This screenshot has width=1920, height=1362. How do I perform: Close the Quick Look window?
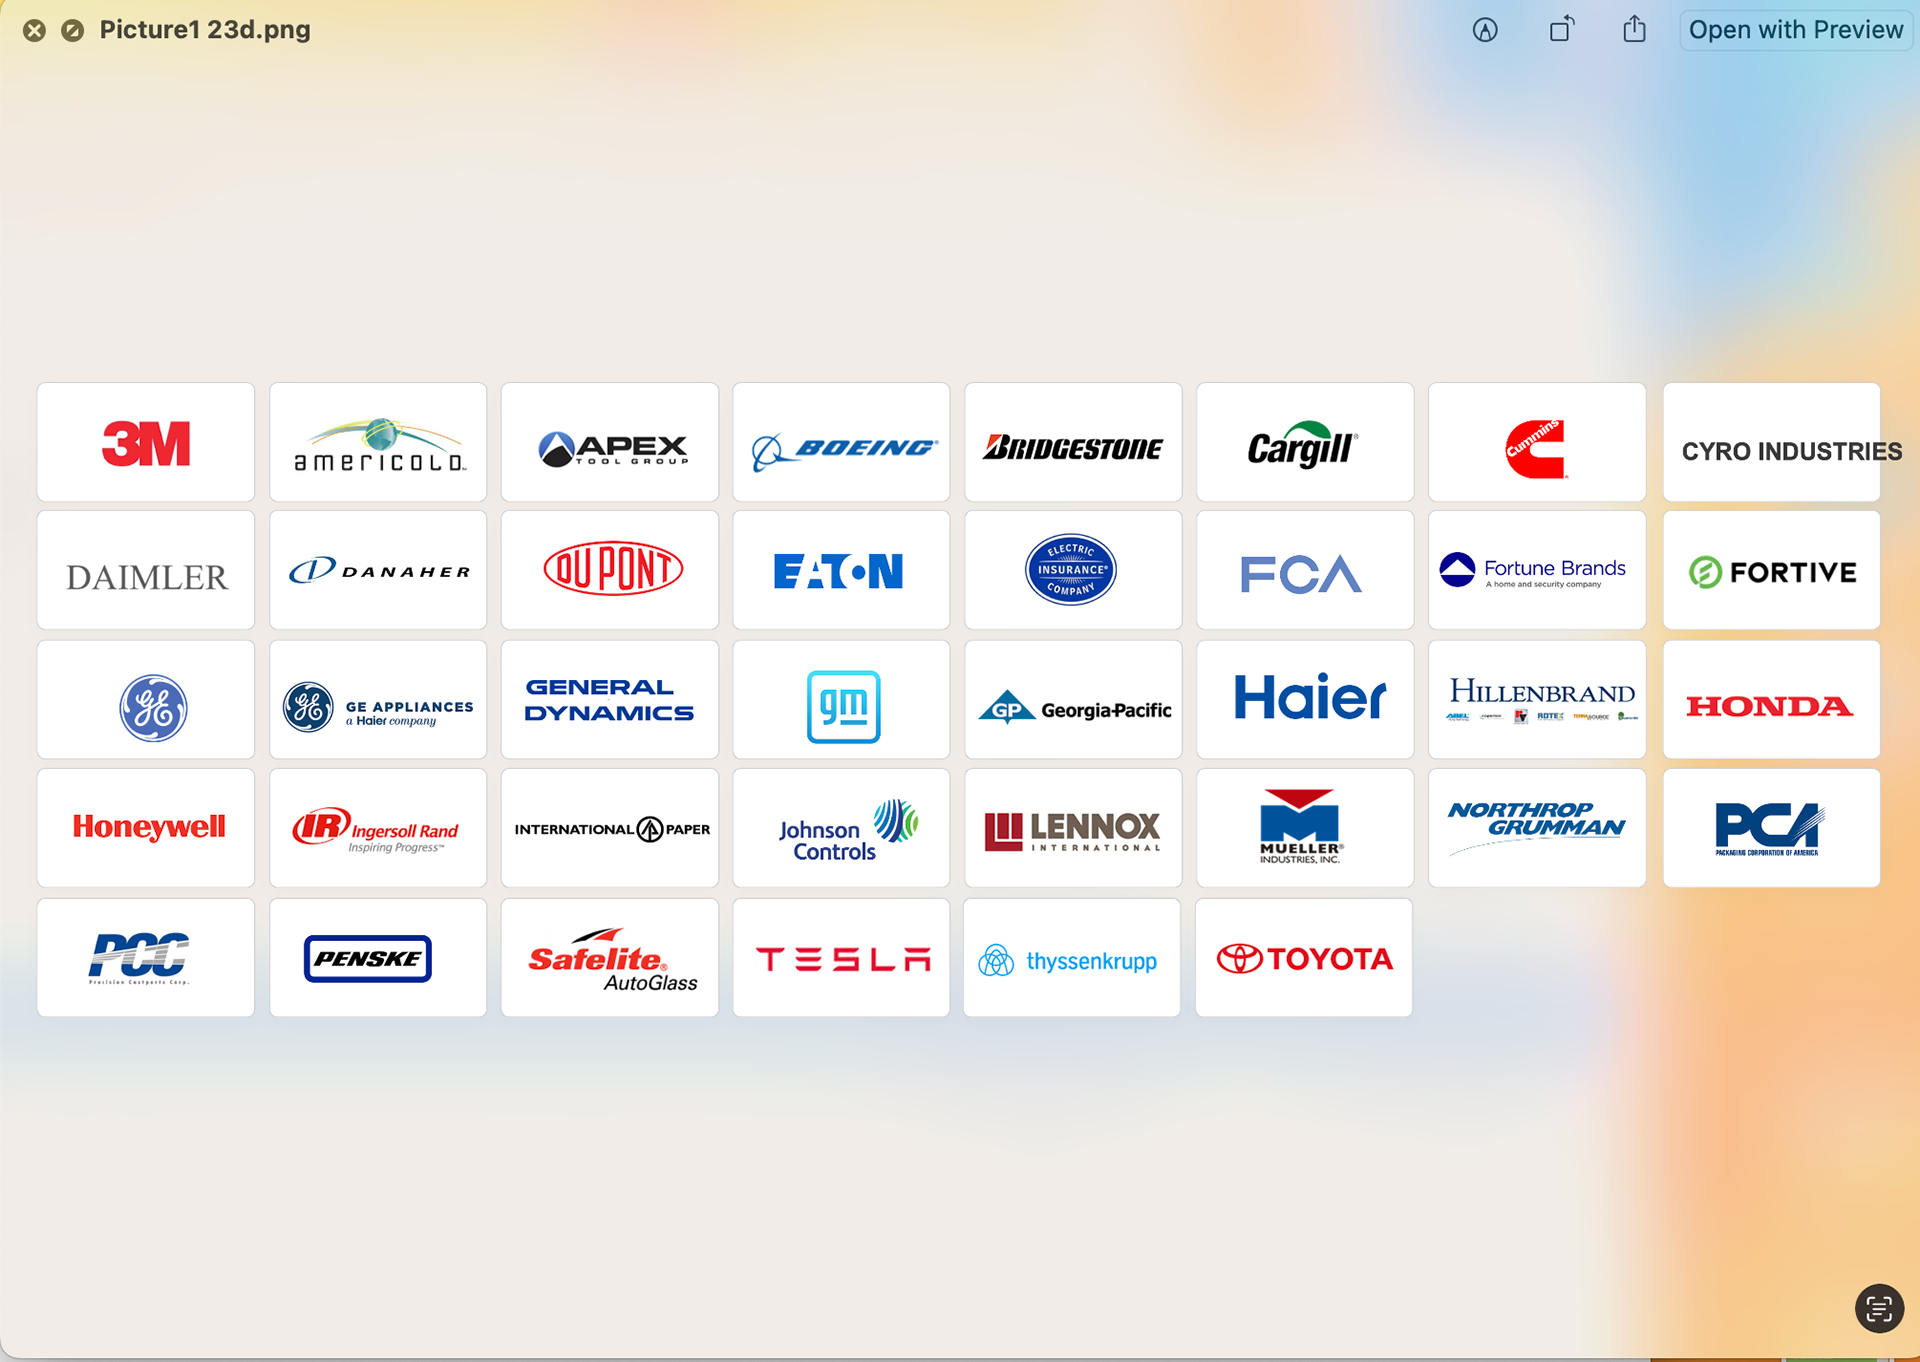pos(34,30)
